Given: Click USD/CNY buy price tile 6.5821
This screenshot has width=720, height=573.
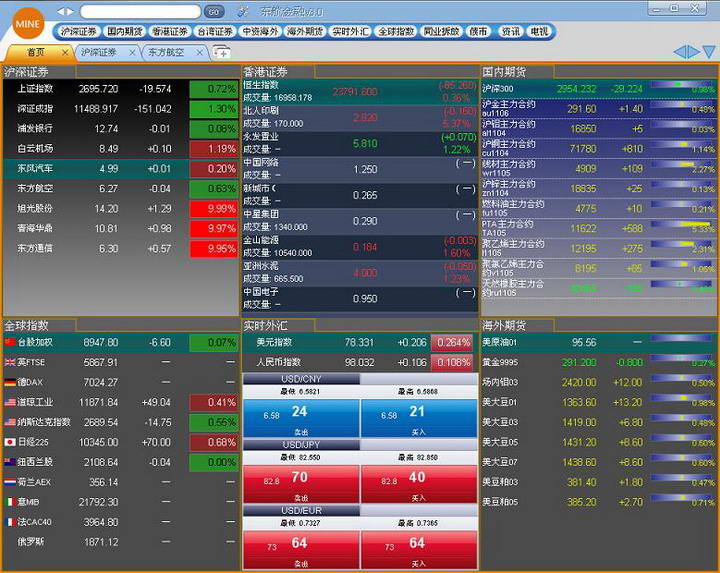Looking at the screenshot, I should (x=419, y=418).
